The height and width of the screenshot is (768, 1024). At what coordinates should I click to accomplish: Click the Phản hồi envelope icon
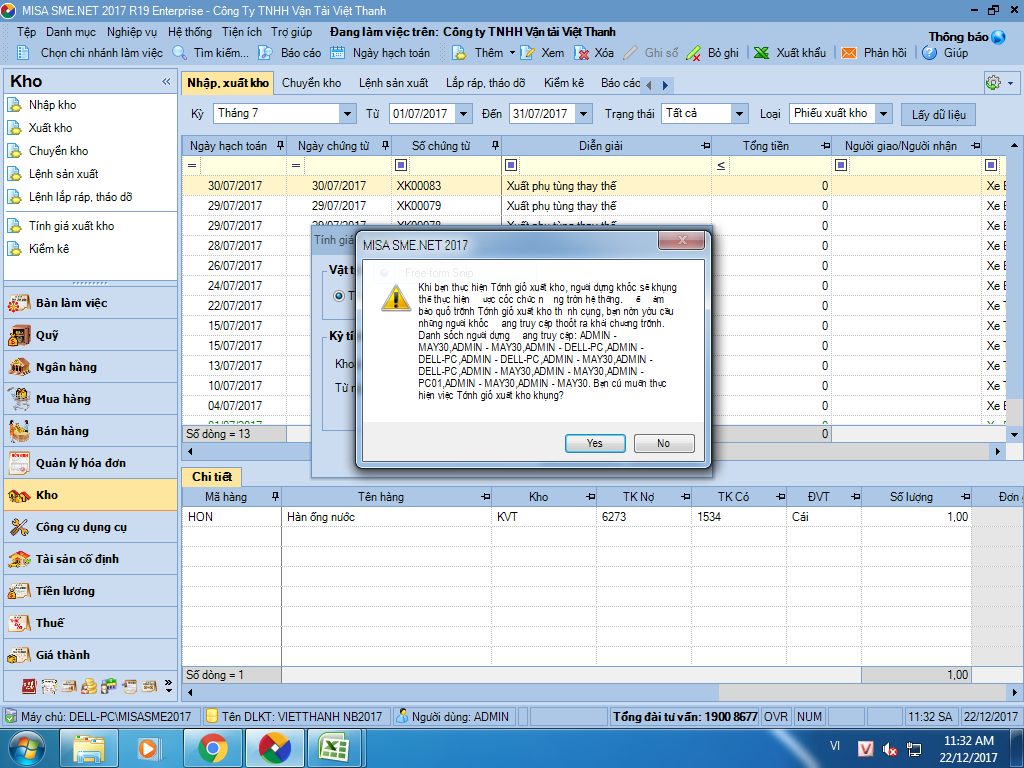tap(849, 53)
